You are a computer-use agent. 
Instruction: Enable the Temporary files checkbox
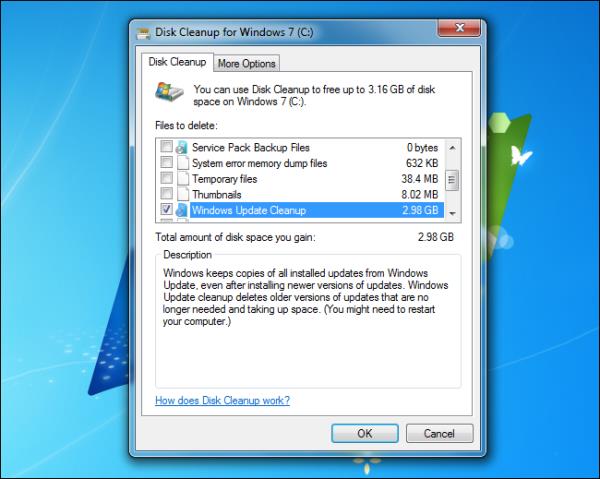pyautogui.click(x=166, y=179)
